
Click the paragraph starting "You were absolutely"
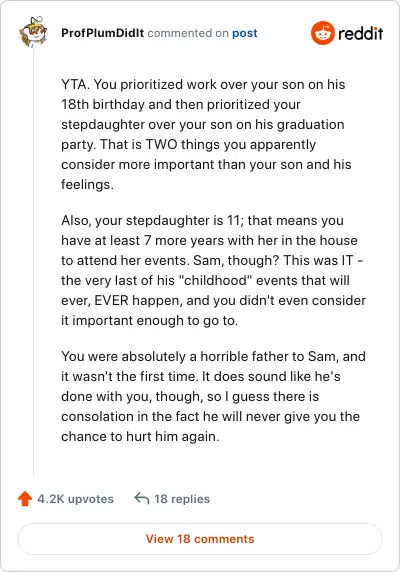(213, 396)
